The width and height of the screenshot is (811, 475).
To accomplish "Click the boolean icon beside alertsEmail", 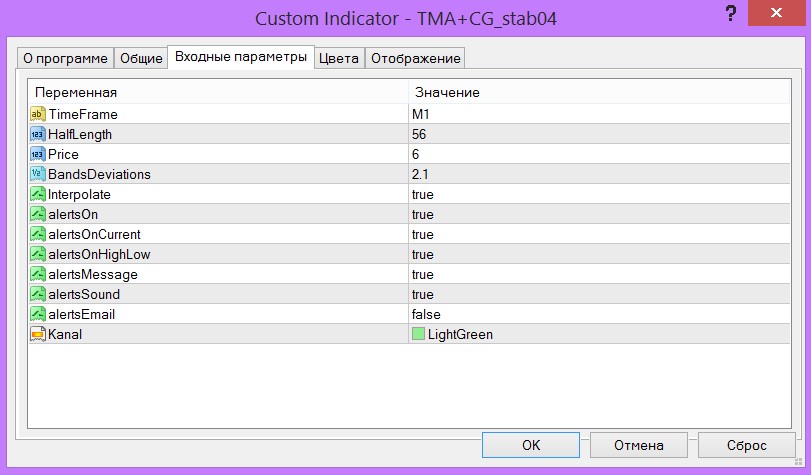I will [38, 314].
